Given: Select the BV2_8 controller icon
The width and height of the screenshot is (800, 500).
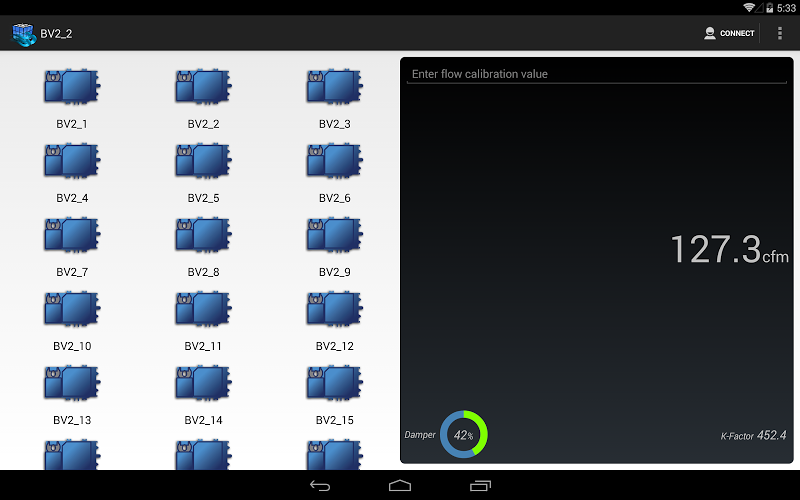Looking at the screenshot, I should point(203,235).
